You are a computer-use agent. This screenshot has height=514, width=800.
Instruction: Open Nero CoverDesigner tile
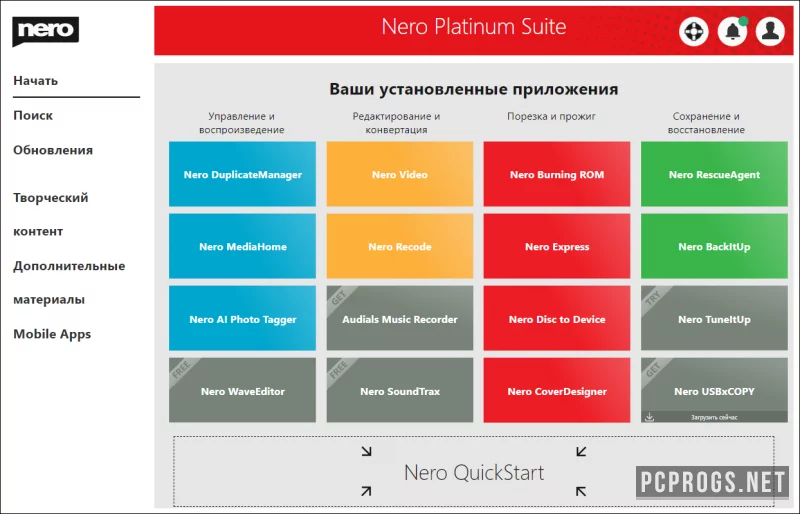[557, 390]
